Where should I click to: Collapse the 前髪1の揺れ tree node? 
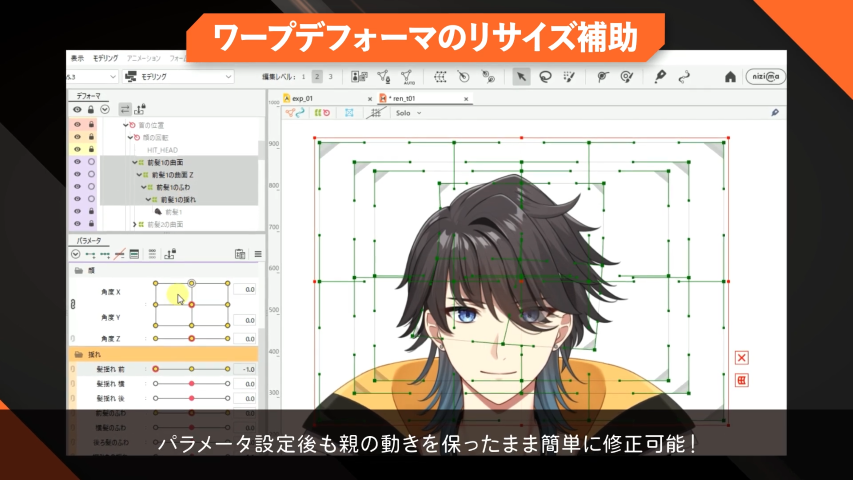tap(148, 200)
